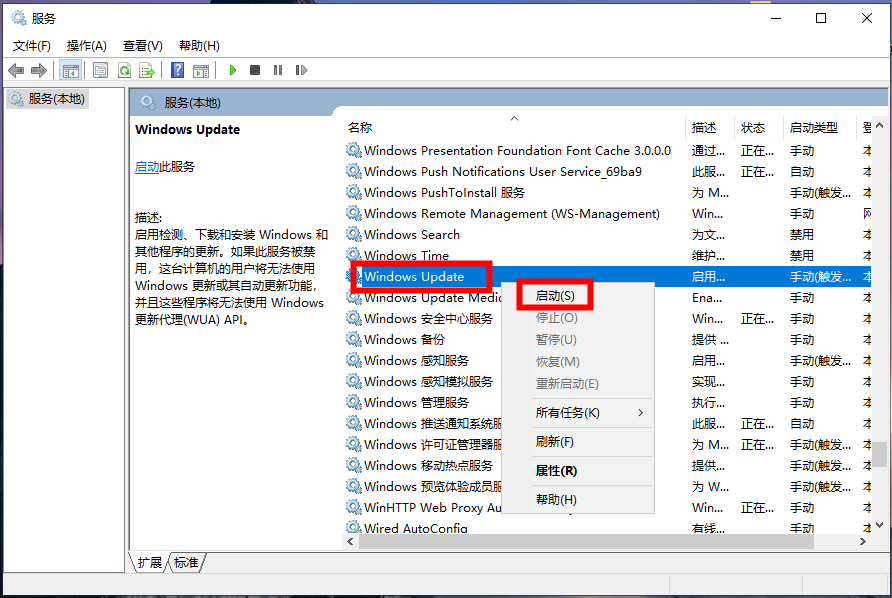
Task: Open the 查看(V) menu
Action: (143, 46)
